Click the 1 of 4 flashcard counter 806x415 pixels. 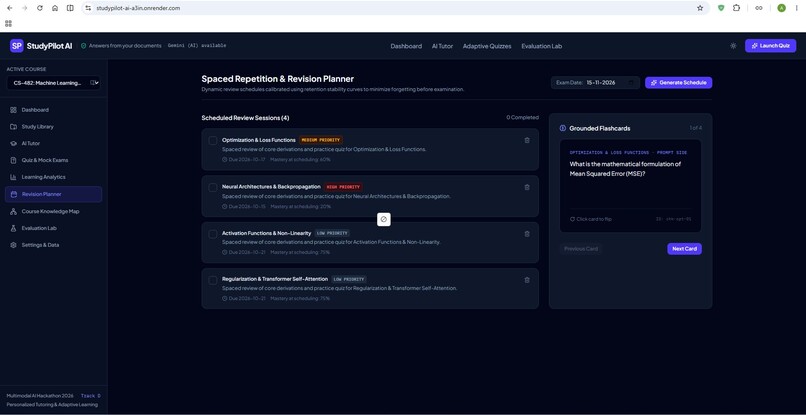(695, 128)
